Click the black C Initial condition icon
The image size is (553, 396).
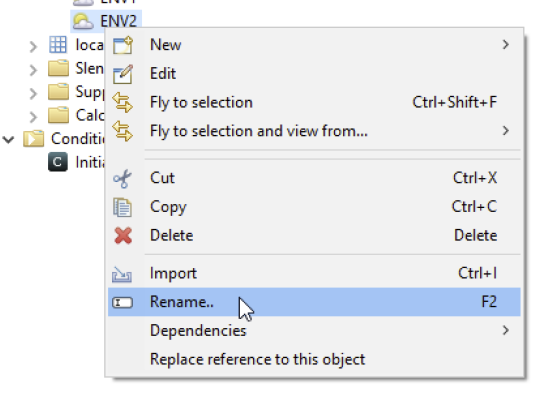(x=58, y=162)
